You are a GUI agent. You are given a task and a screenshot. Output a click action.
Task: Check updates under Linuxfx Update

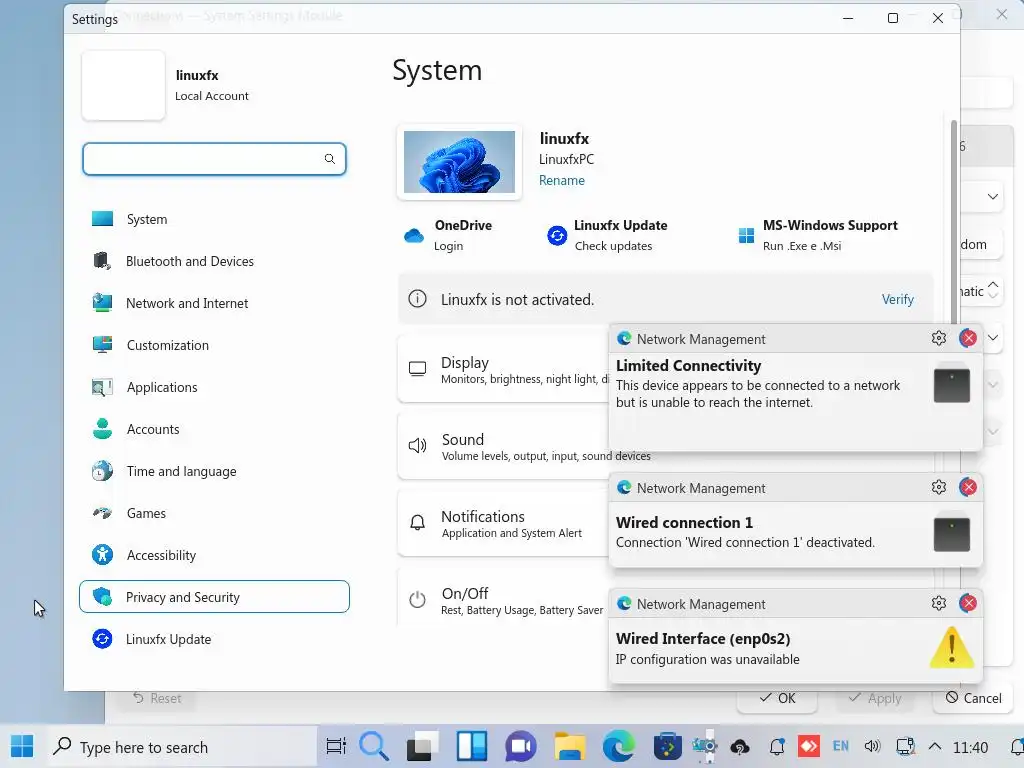click(613, 246)
